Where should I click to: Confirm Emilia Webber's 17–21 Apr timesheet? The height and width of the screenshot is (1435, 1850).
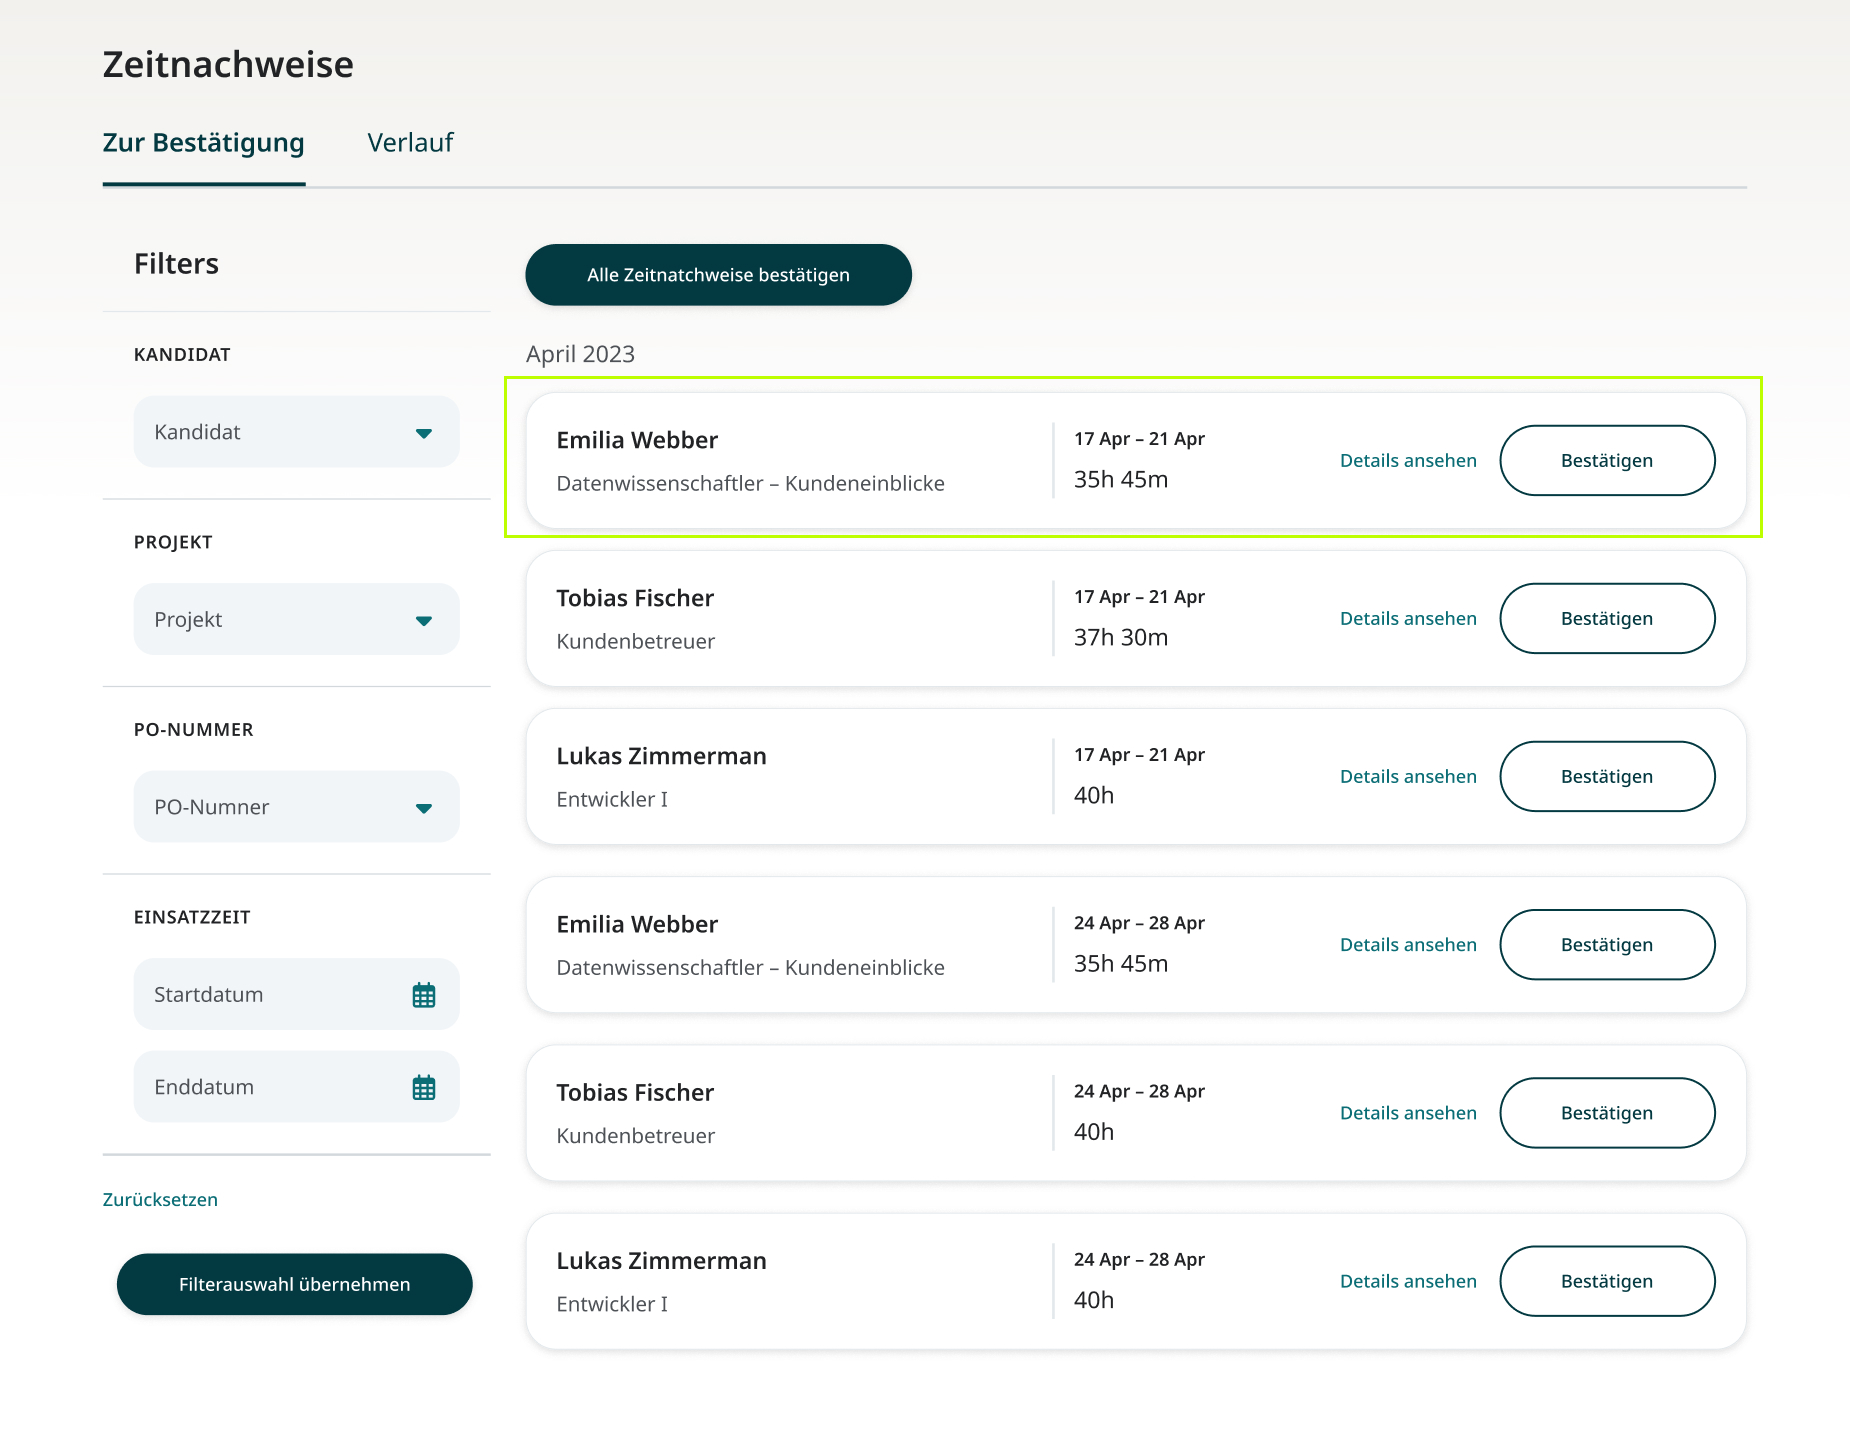tap(1606, 460)
